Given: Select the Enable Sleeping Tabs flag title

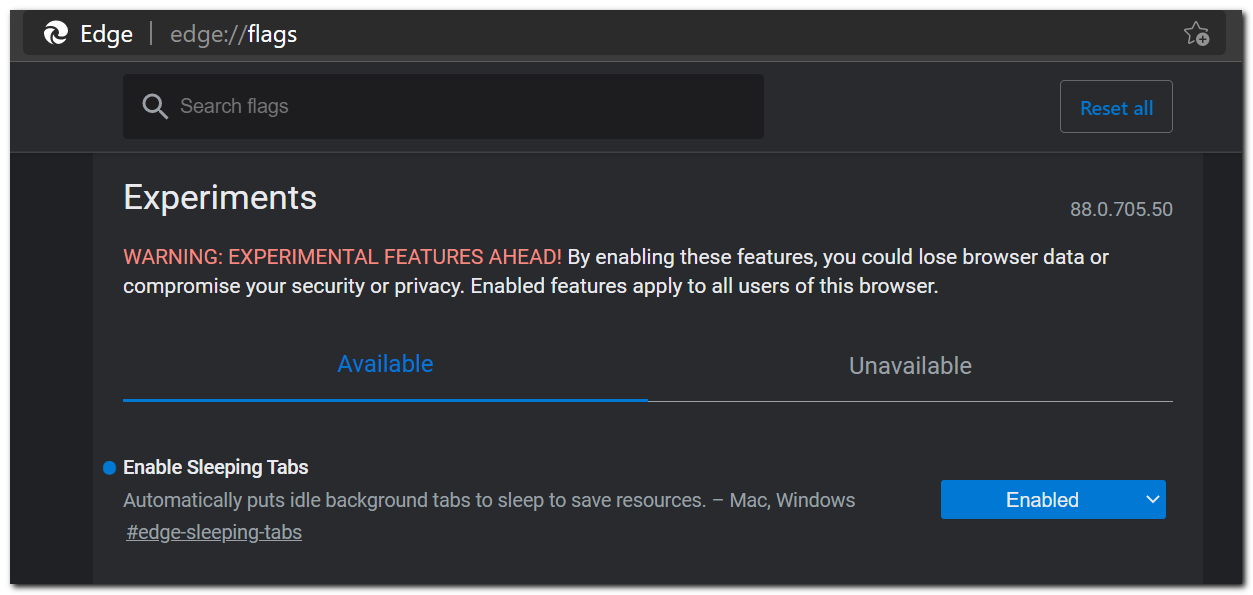Looking at the screenshot, I should pyautogui.click(x=214, y=466).
